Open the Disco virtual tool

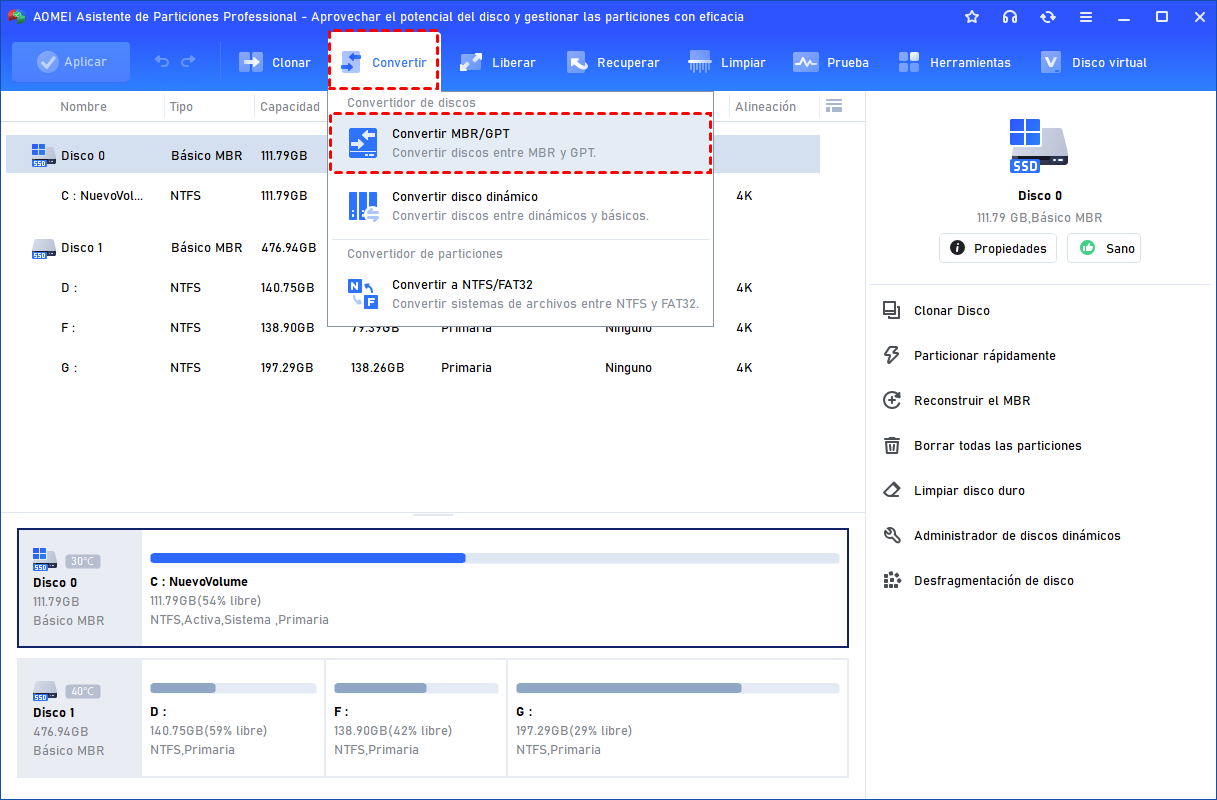tap(1094, 62)
